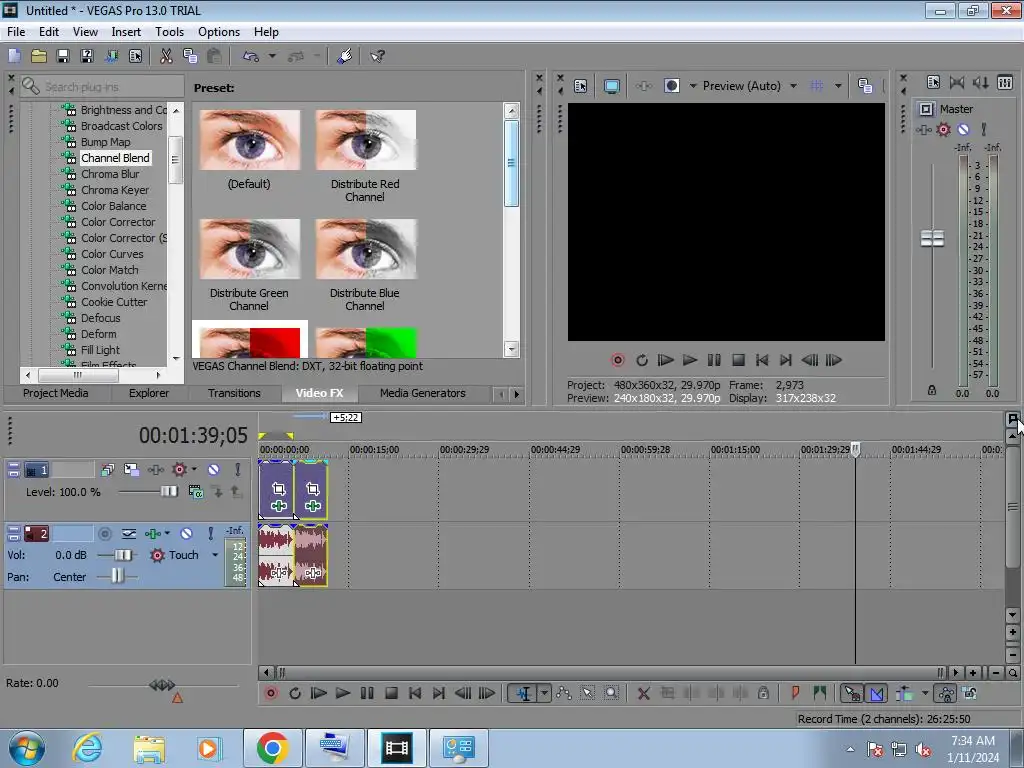Viewport: 1024px width, 768px height.
Task: Open Touch automation mode dropdown
Action: 215,555
